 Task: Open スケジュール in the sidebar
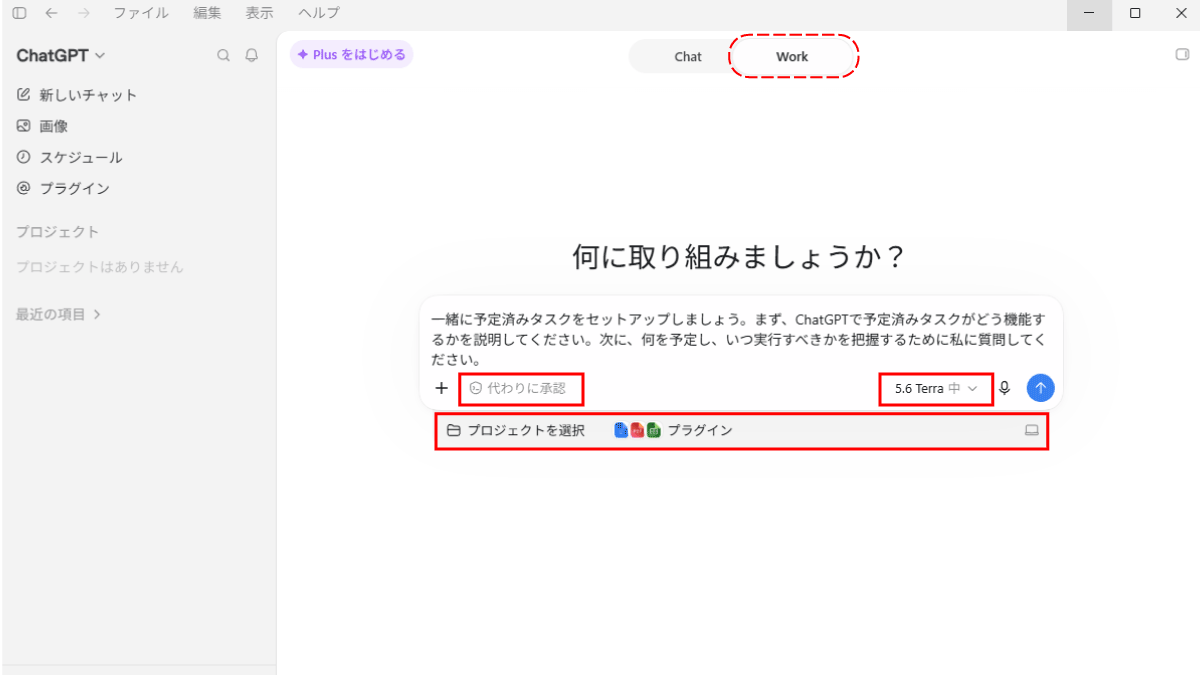(x=70, y=157)
